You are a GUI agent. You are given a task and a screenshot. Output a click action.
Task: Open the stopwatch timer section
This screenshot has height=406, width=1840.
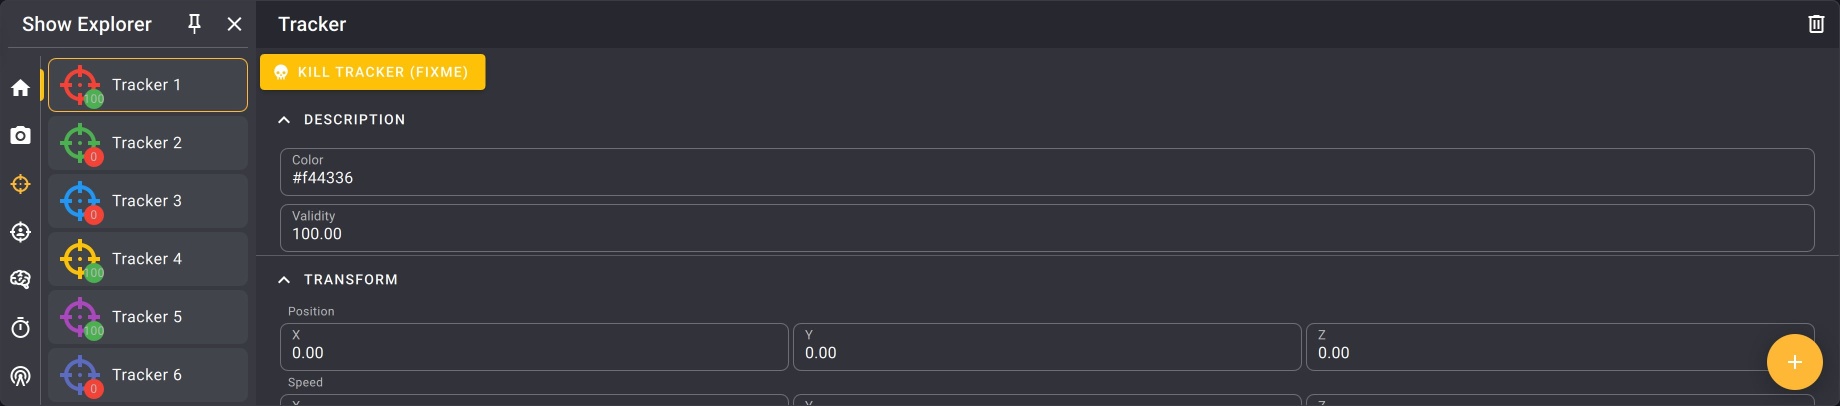(x=20, y=328)
